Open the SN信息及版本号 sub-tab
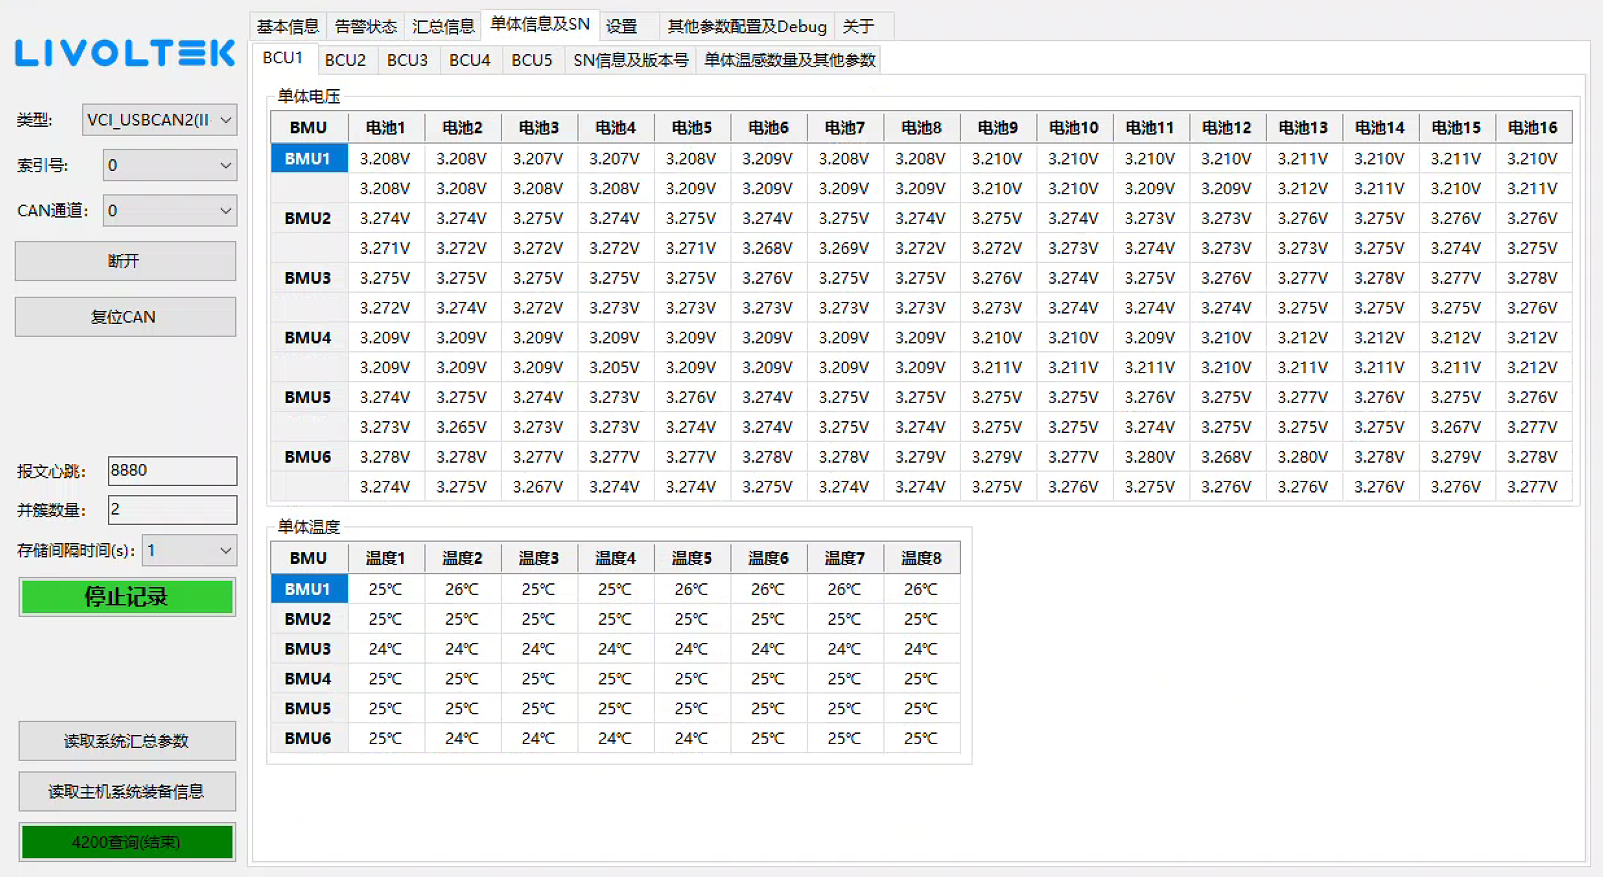Screen dimensions: 1603x877 tap(630, 60)
